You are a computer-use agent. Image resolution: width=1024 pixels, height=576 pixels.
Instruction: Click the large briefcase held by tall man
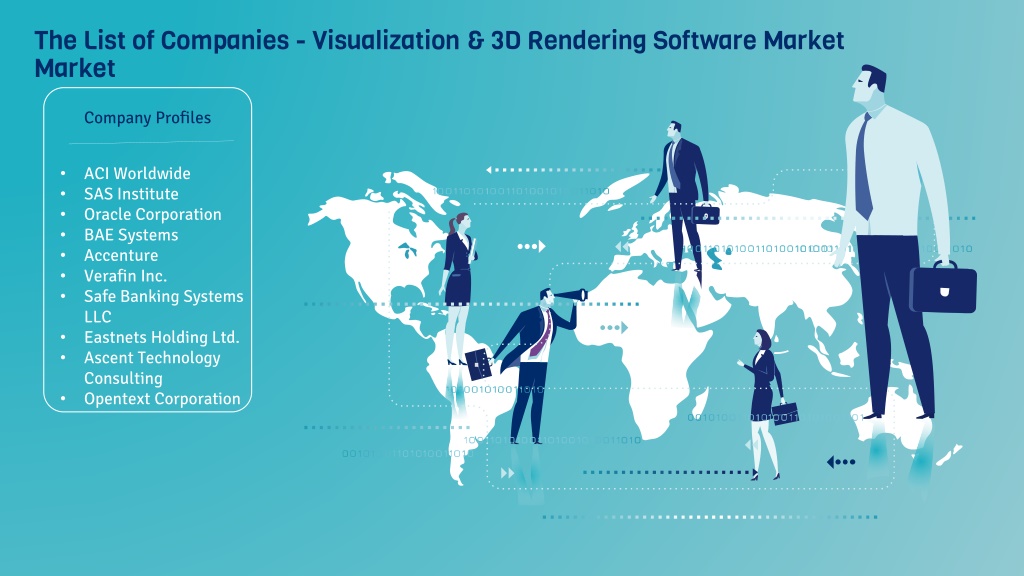click(943, 287)
